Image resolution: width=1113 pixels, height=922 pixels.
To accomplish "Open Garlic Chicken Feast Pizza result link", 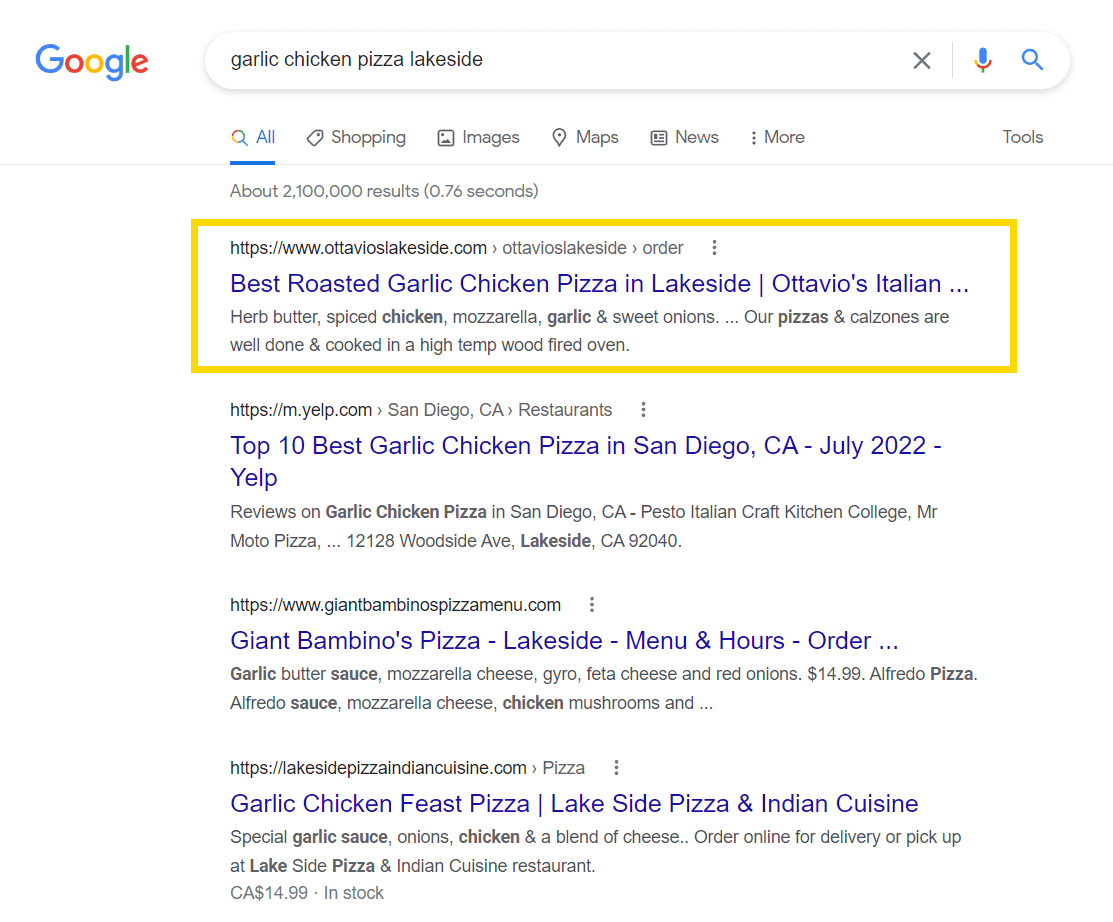I will [x=574, y=803].
